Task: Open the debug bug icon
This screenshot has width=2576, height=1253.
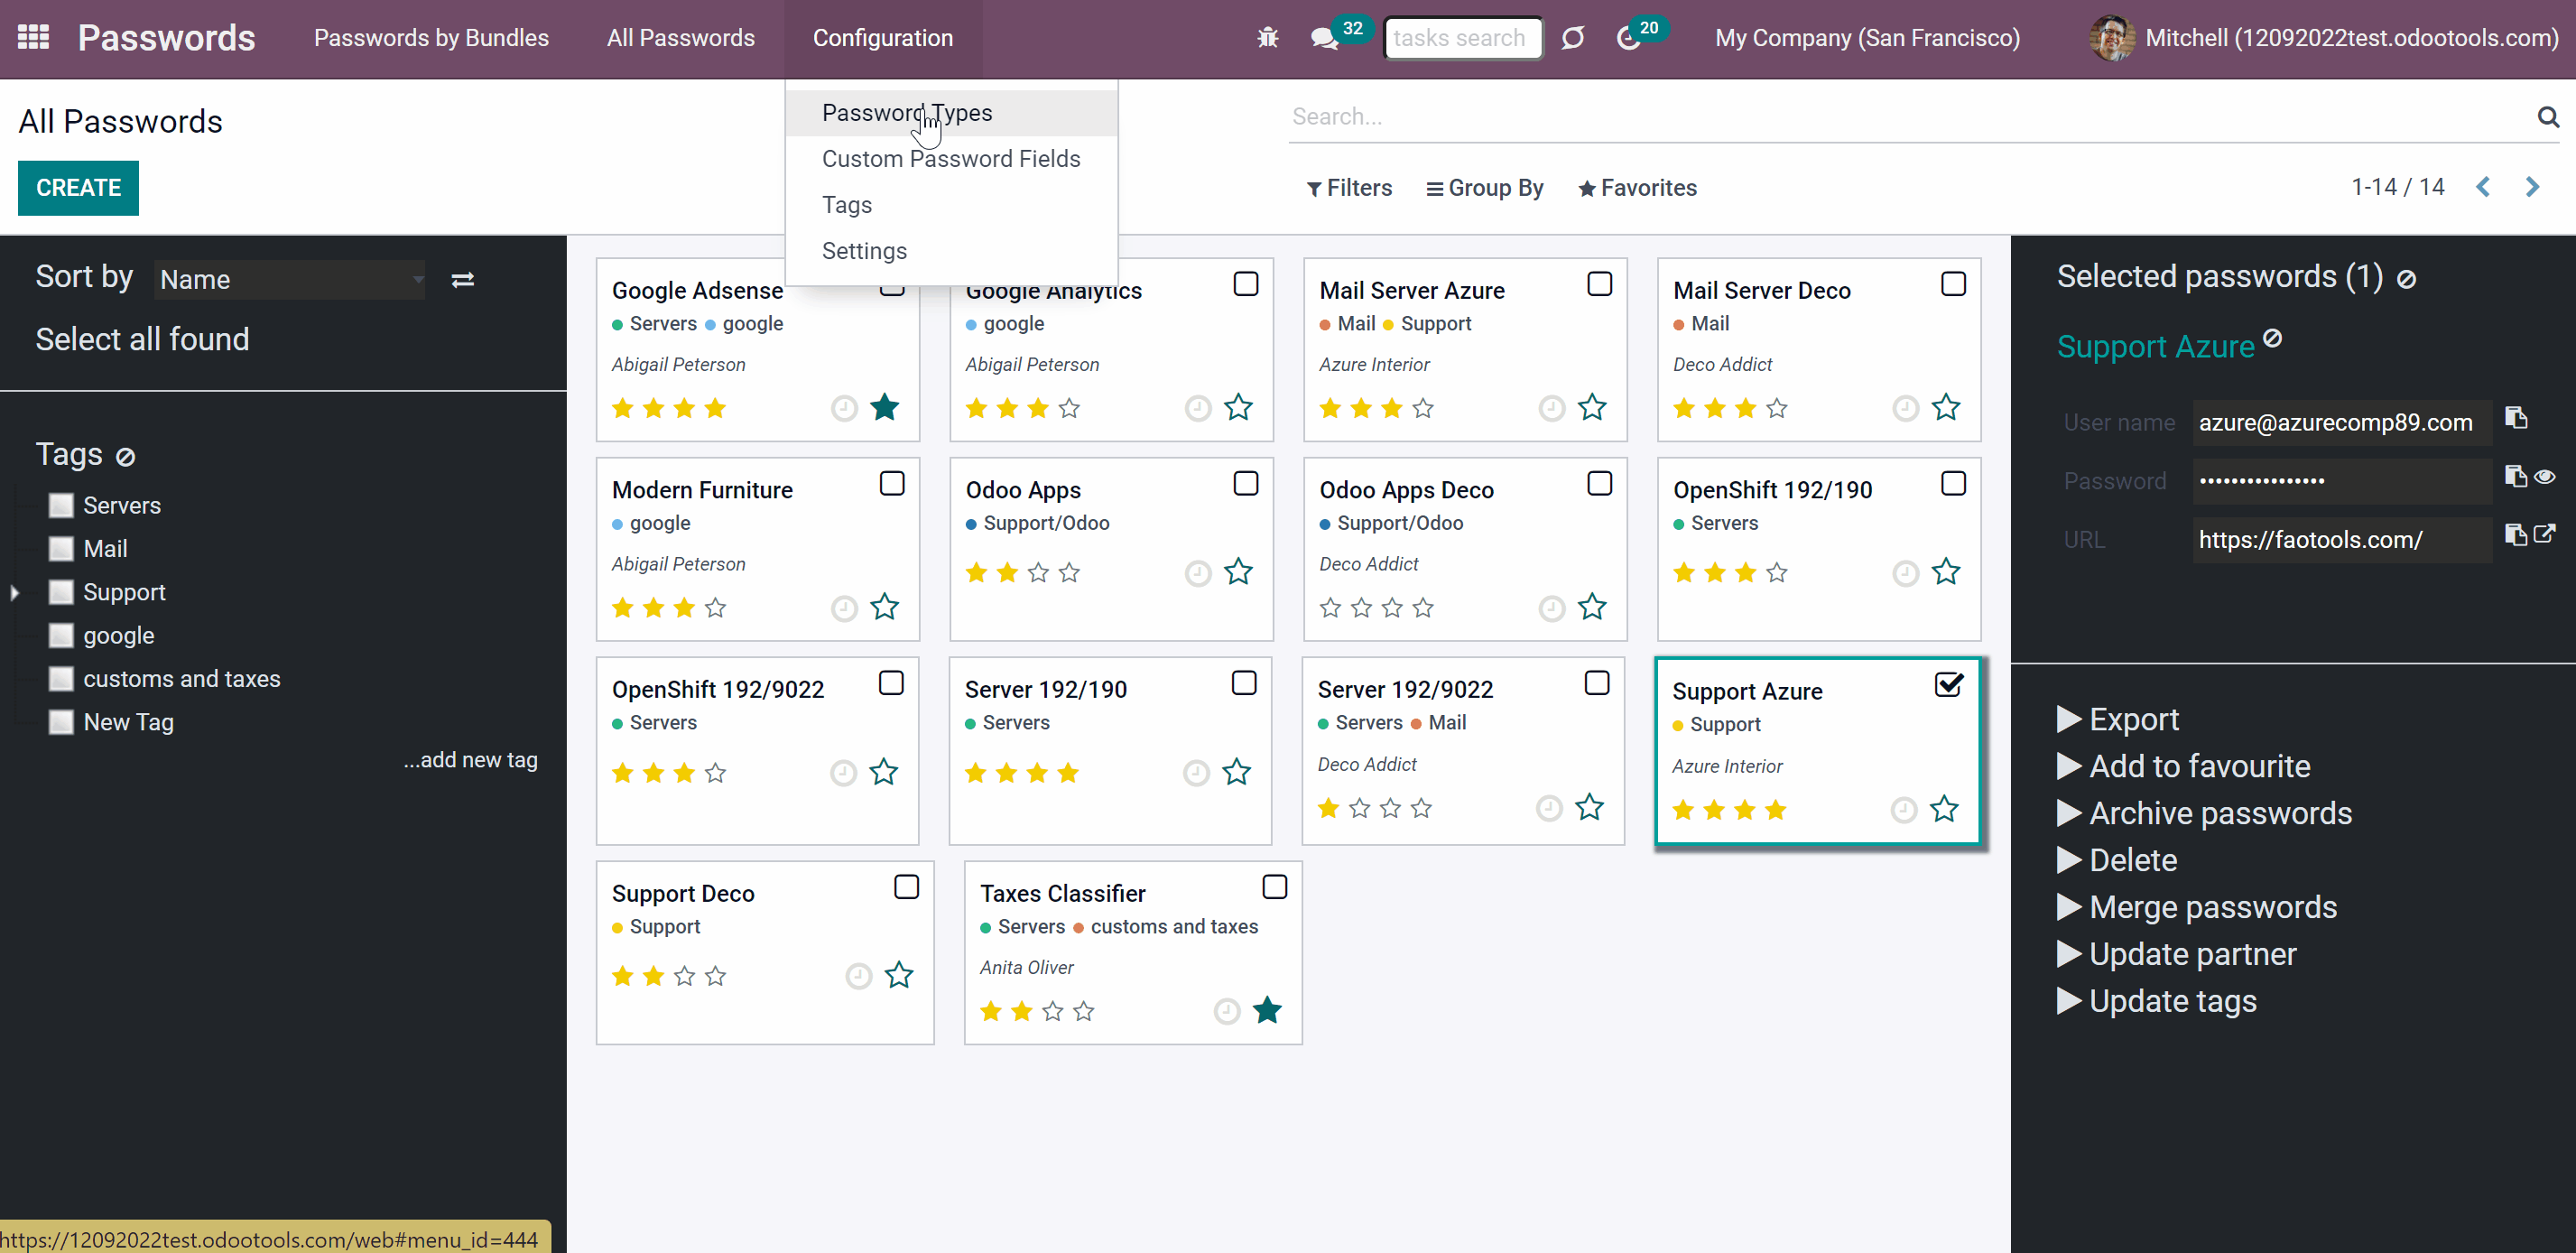Action: tap(1267, 38)
